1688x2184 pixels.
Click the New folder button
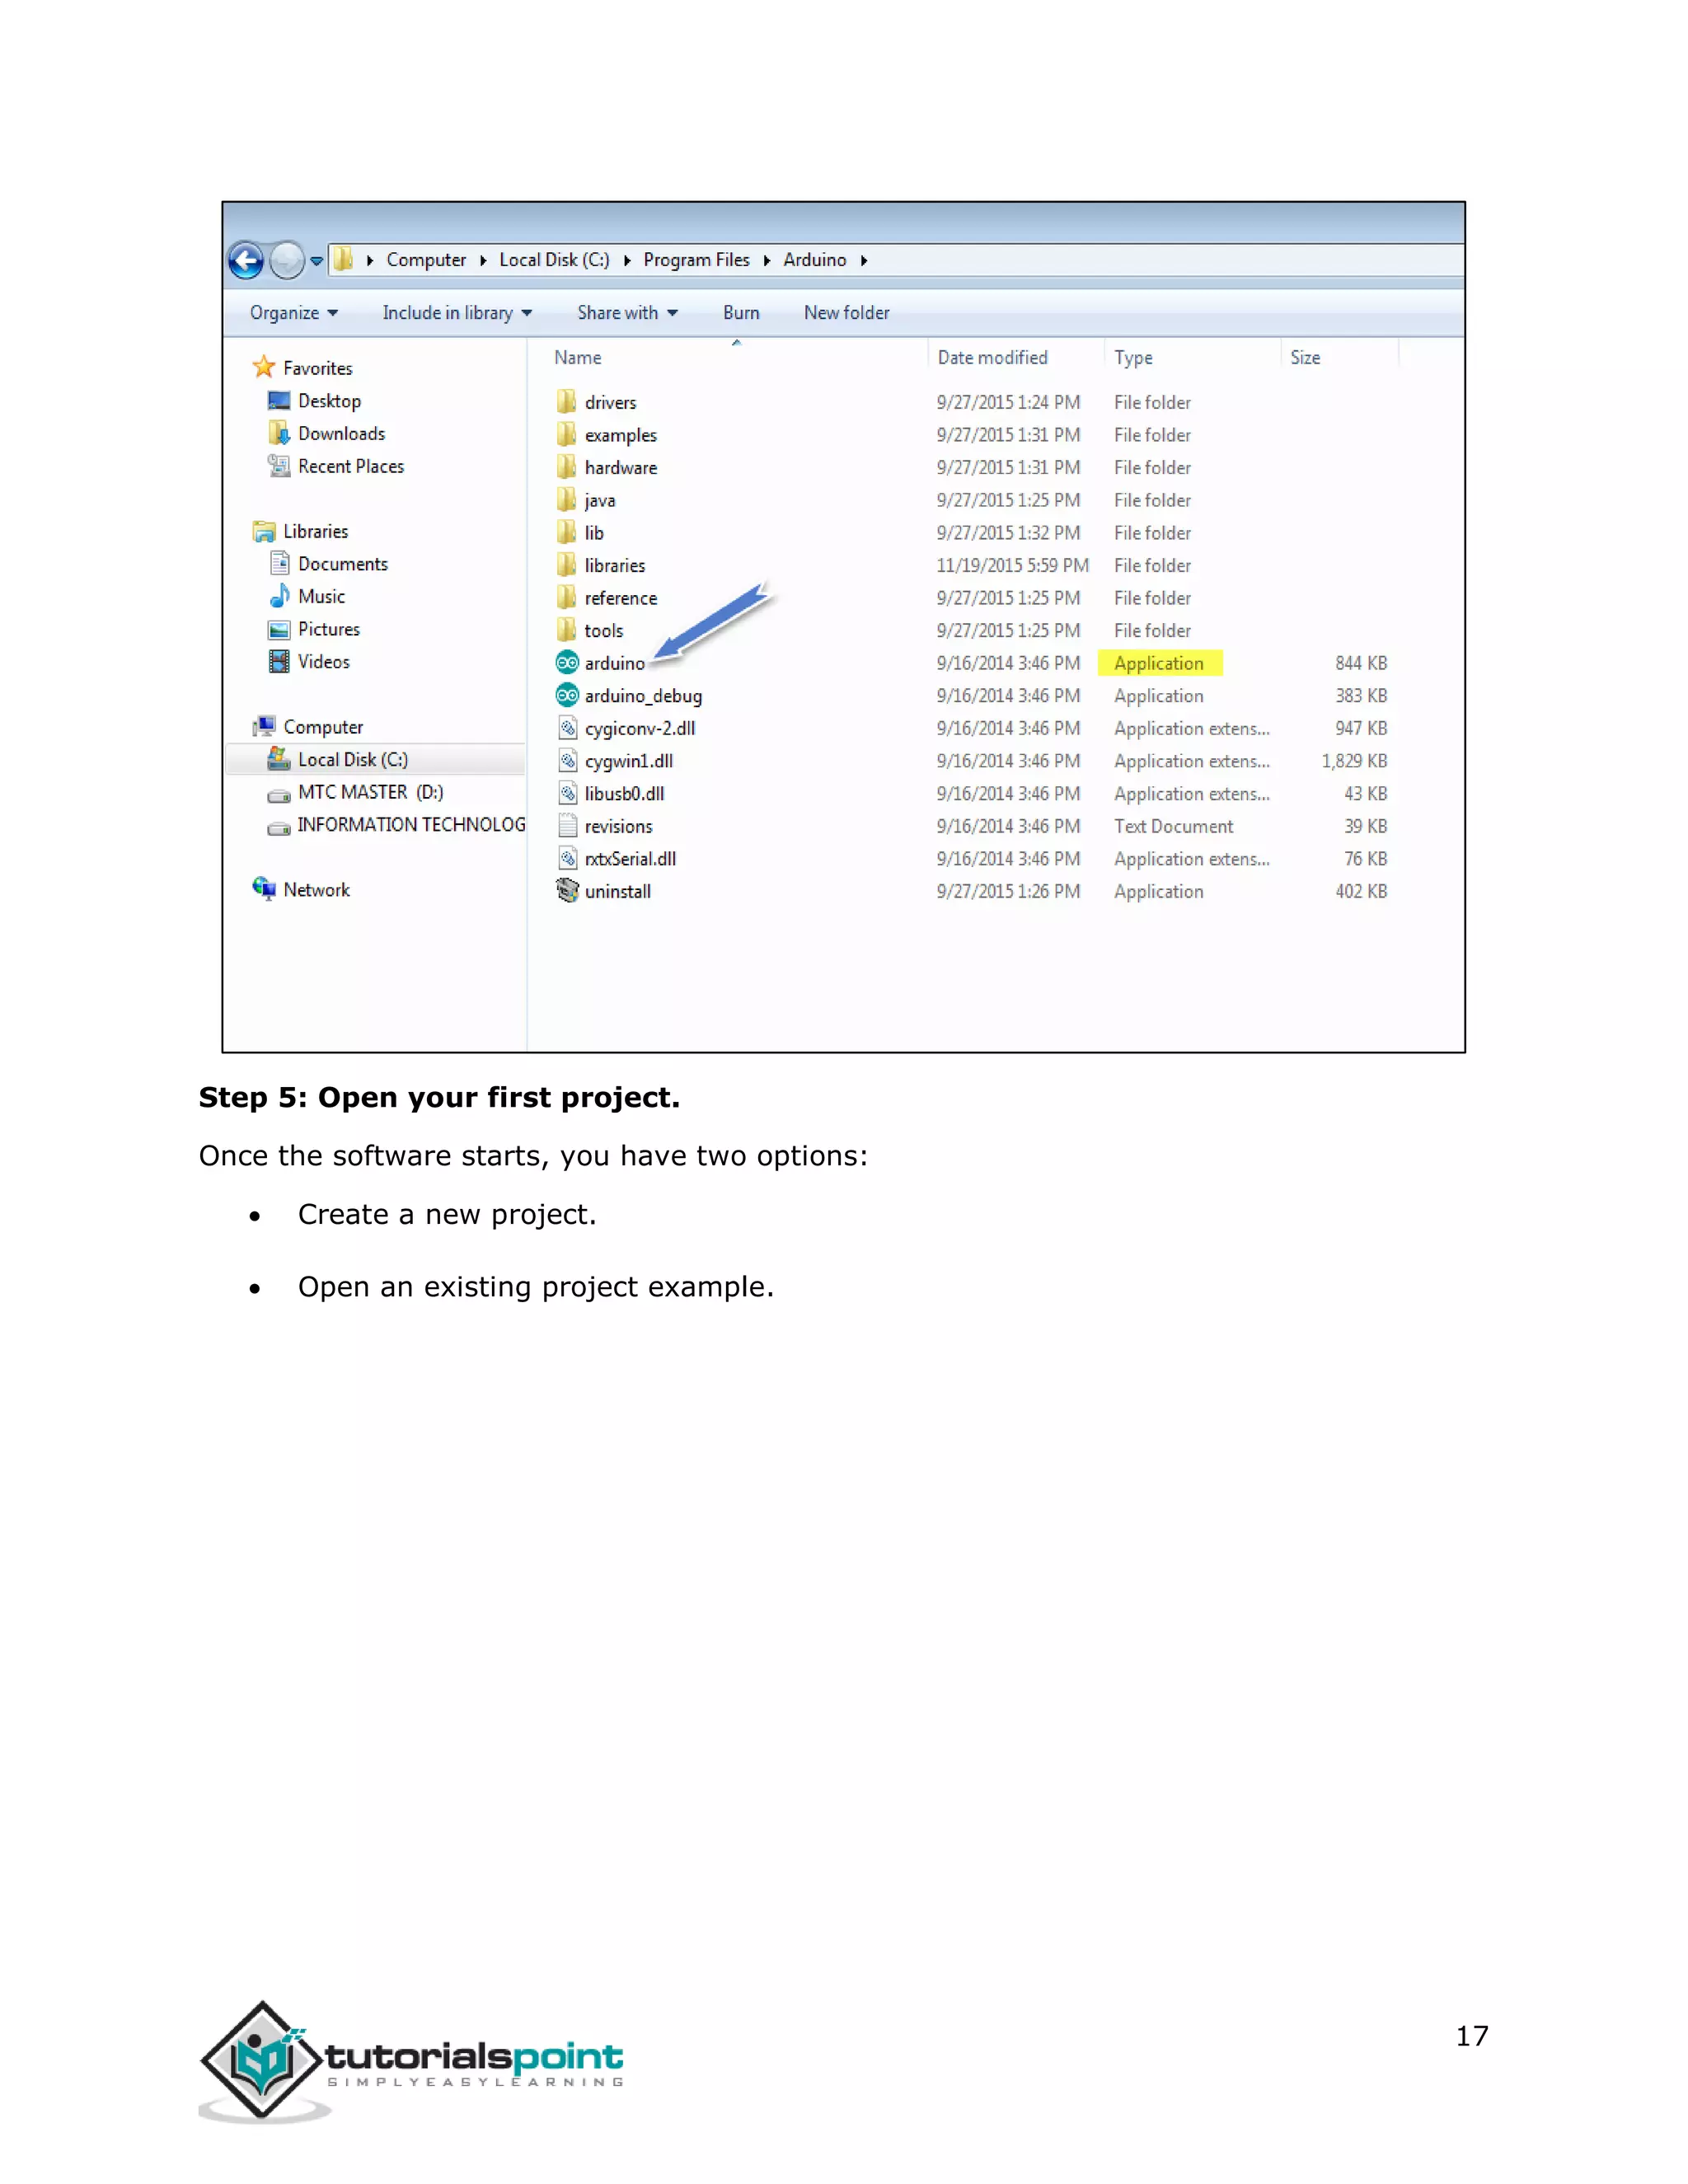[x=846, y=313]
